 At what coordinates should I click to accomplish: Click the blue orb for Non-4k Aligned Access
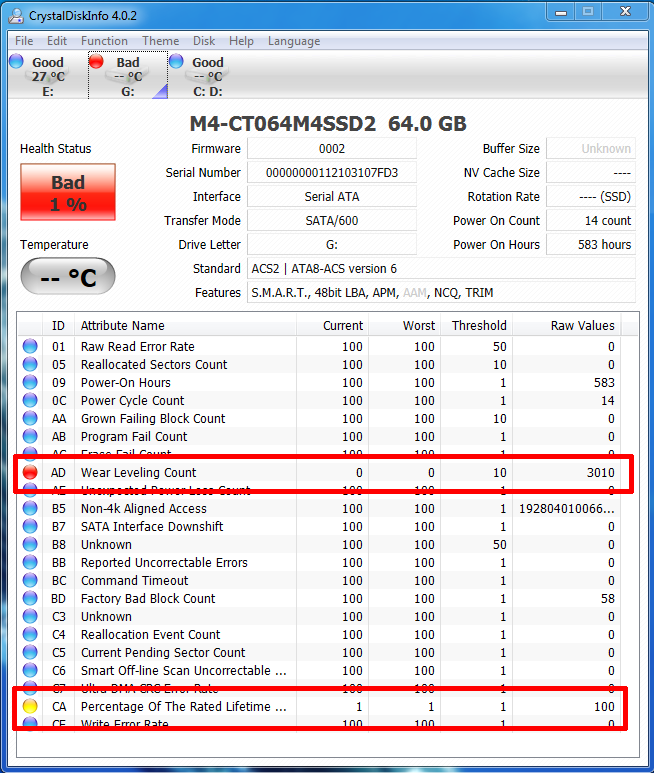click(x=30, y=508)
